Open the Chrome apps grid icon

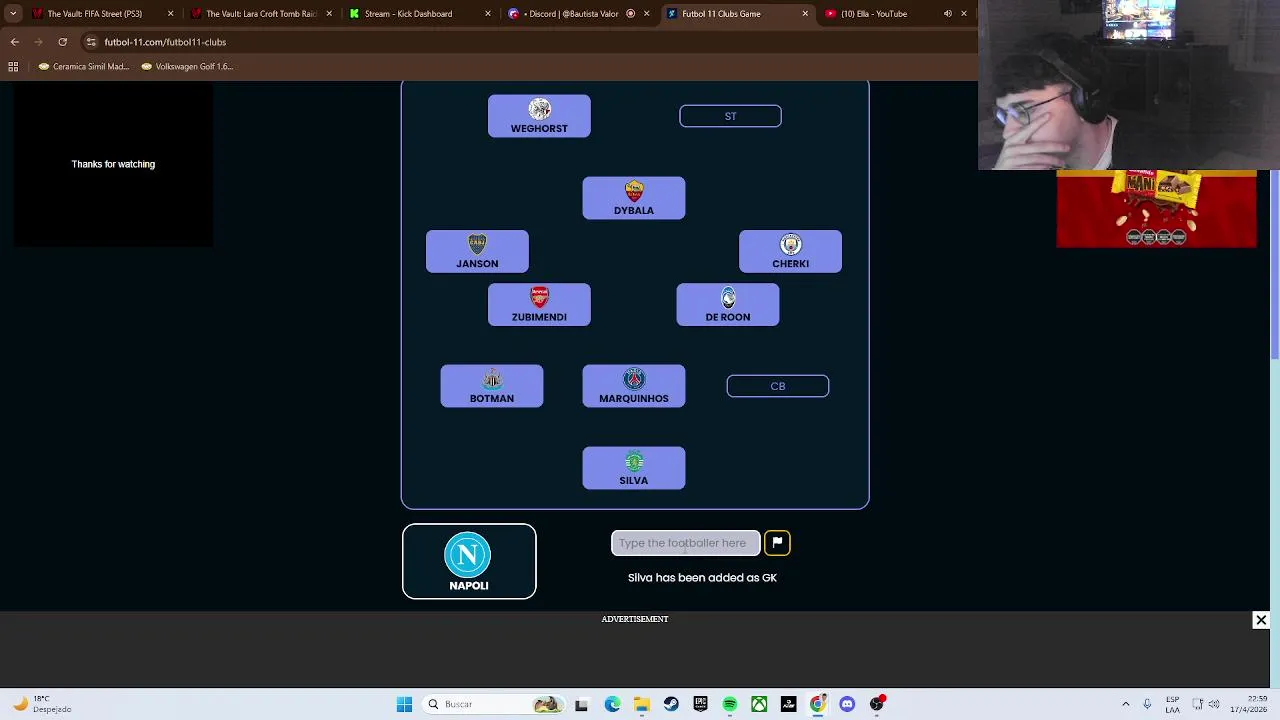(x=13, y=67)
